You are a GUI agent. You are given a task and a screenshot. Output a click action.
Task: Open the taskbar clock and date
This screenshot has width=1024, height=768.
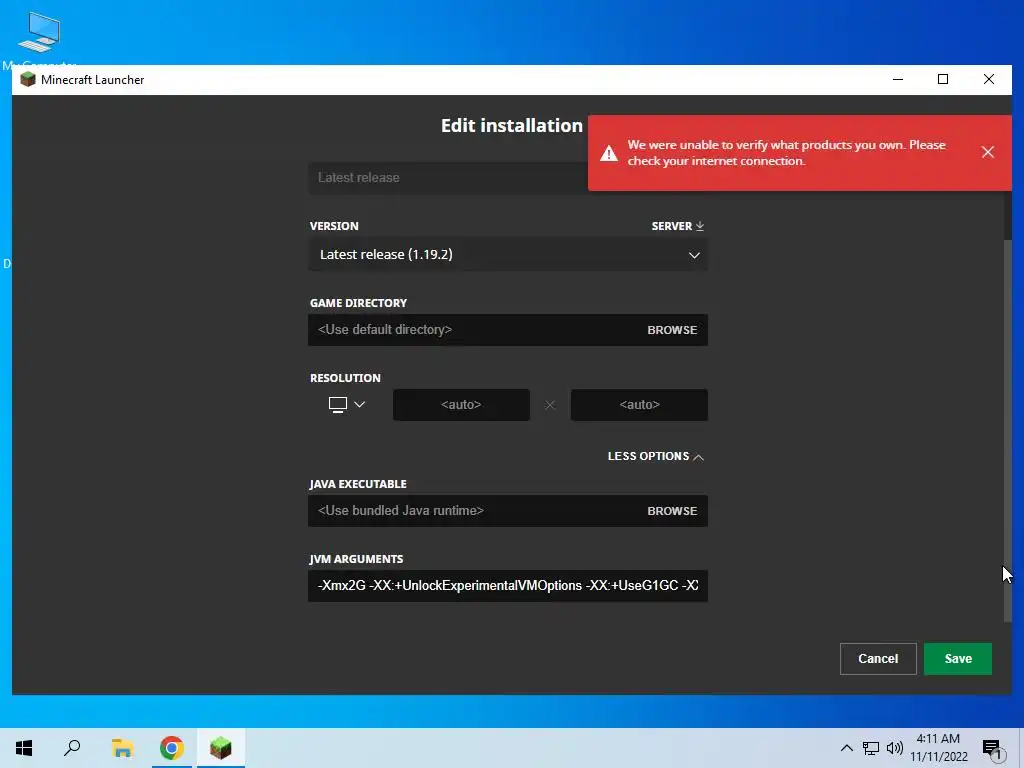(938, 748)
